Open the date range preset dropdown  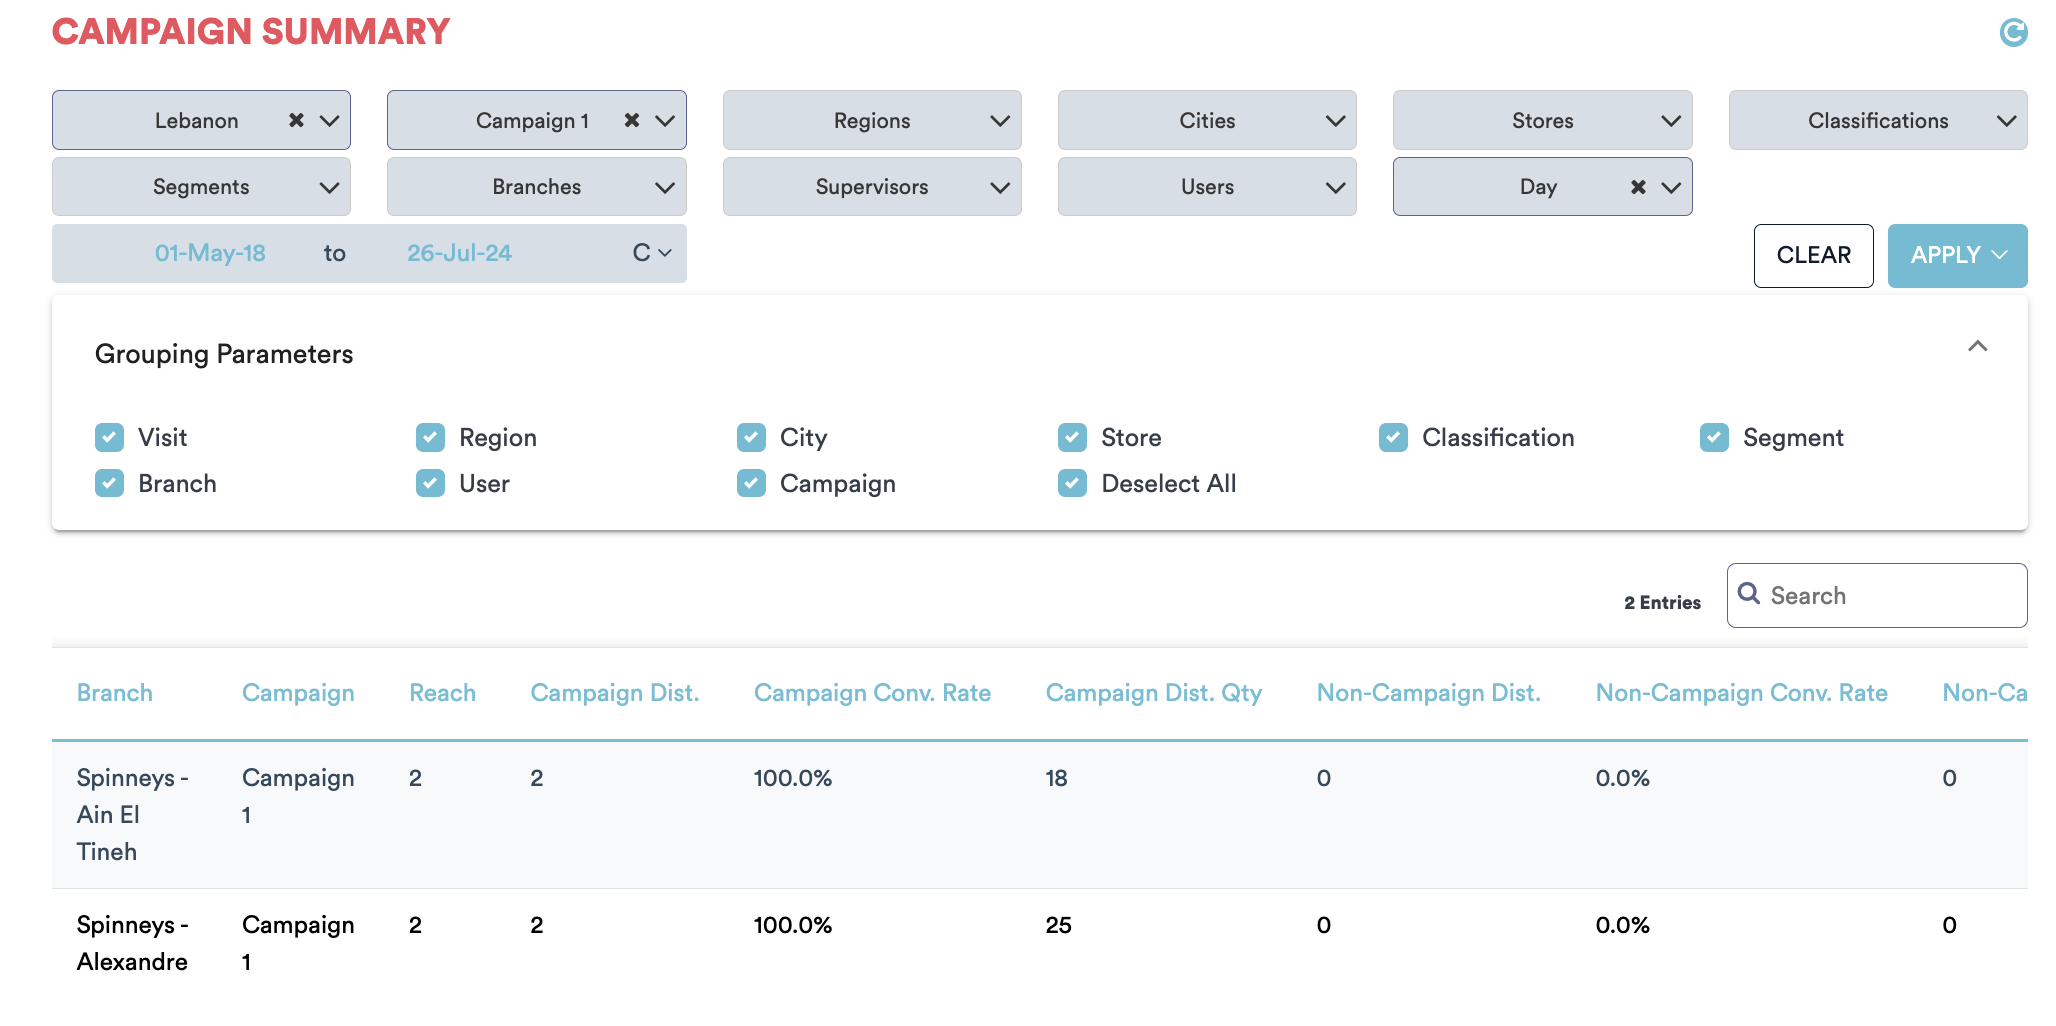click(x=651, y=253)
